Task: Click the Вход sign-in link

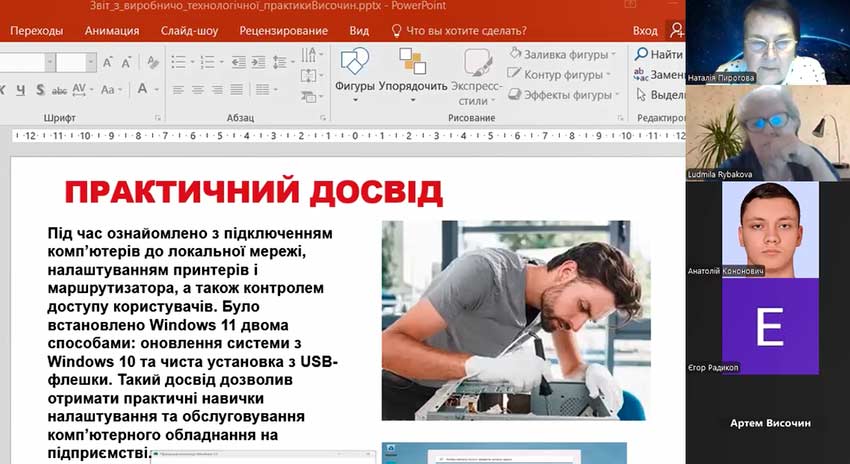Action: click(x=645, y=30)
